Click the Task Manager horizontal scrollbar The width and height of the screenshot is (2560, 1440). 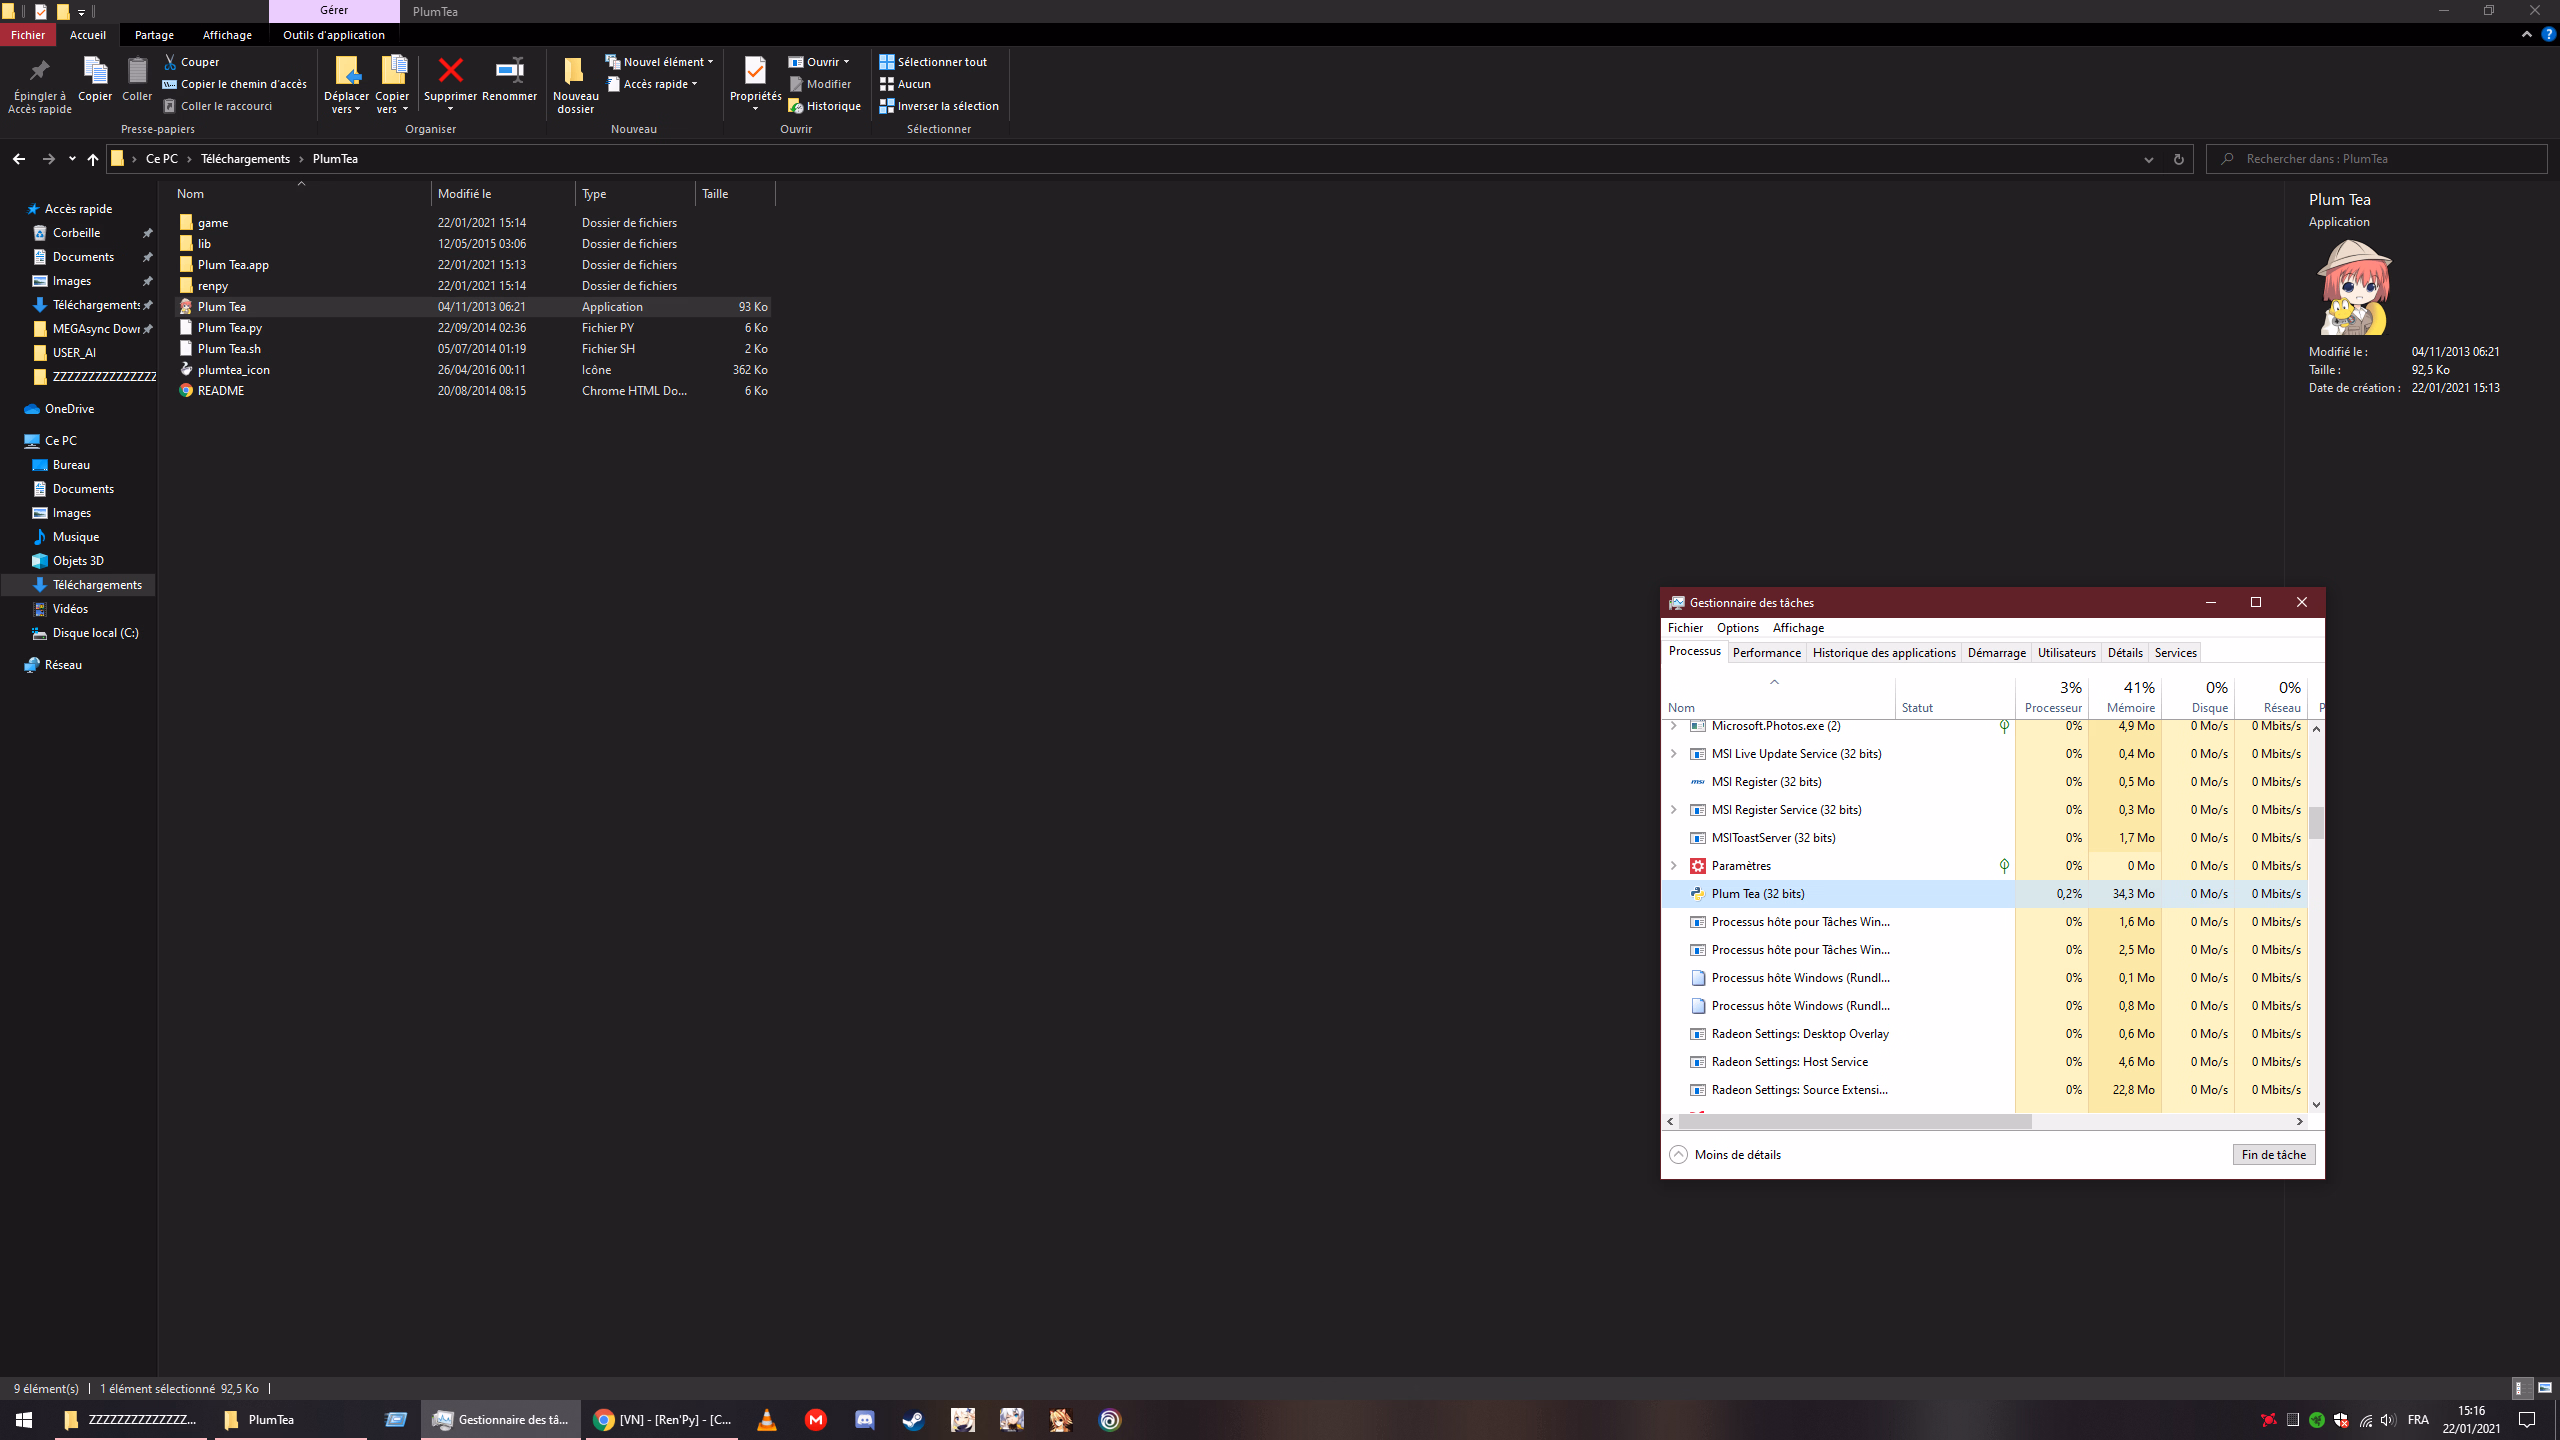[x=1855, y=1121]
